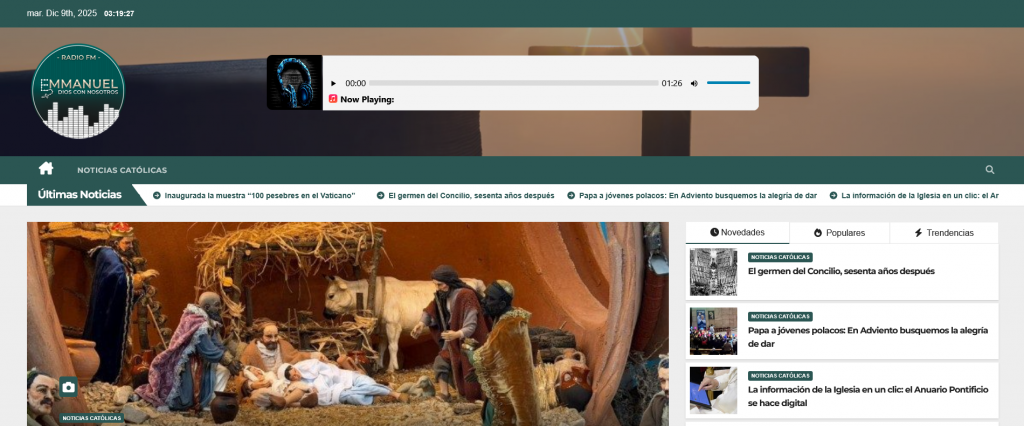Viewport: 1024px width, 426px height.
Task: Open search with the magnifier icon
Action: [990, 170]
